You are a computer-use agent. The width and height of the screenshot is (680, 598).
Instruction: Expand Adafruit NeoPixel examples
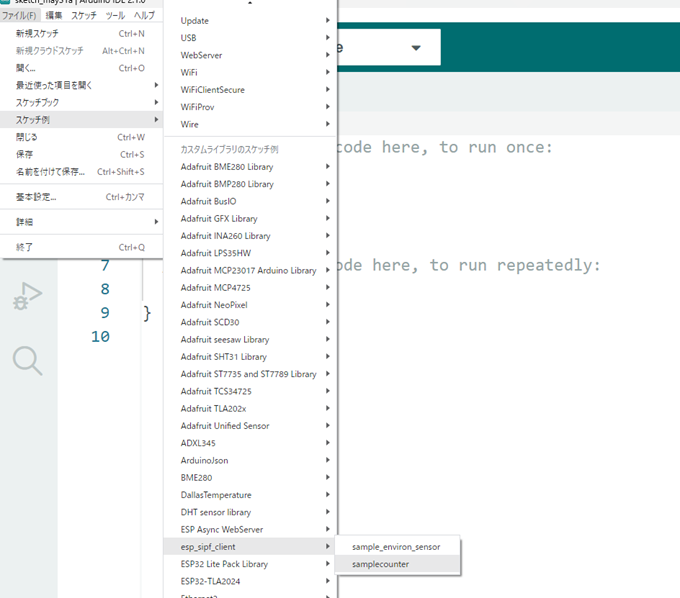[x=250, y=305]
